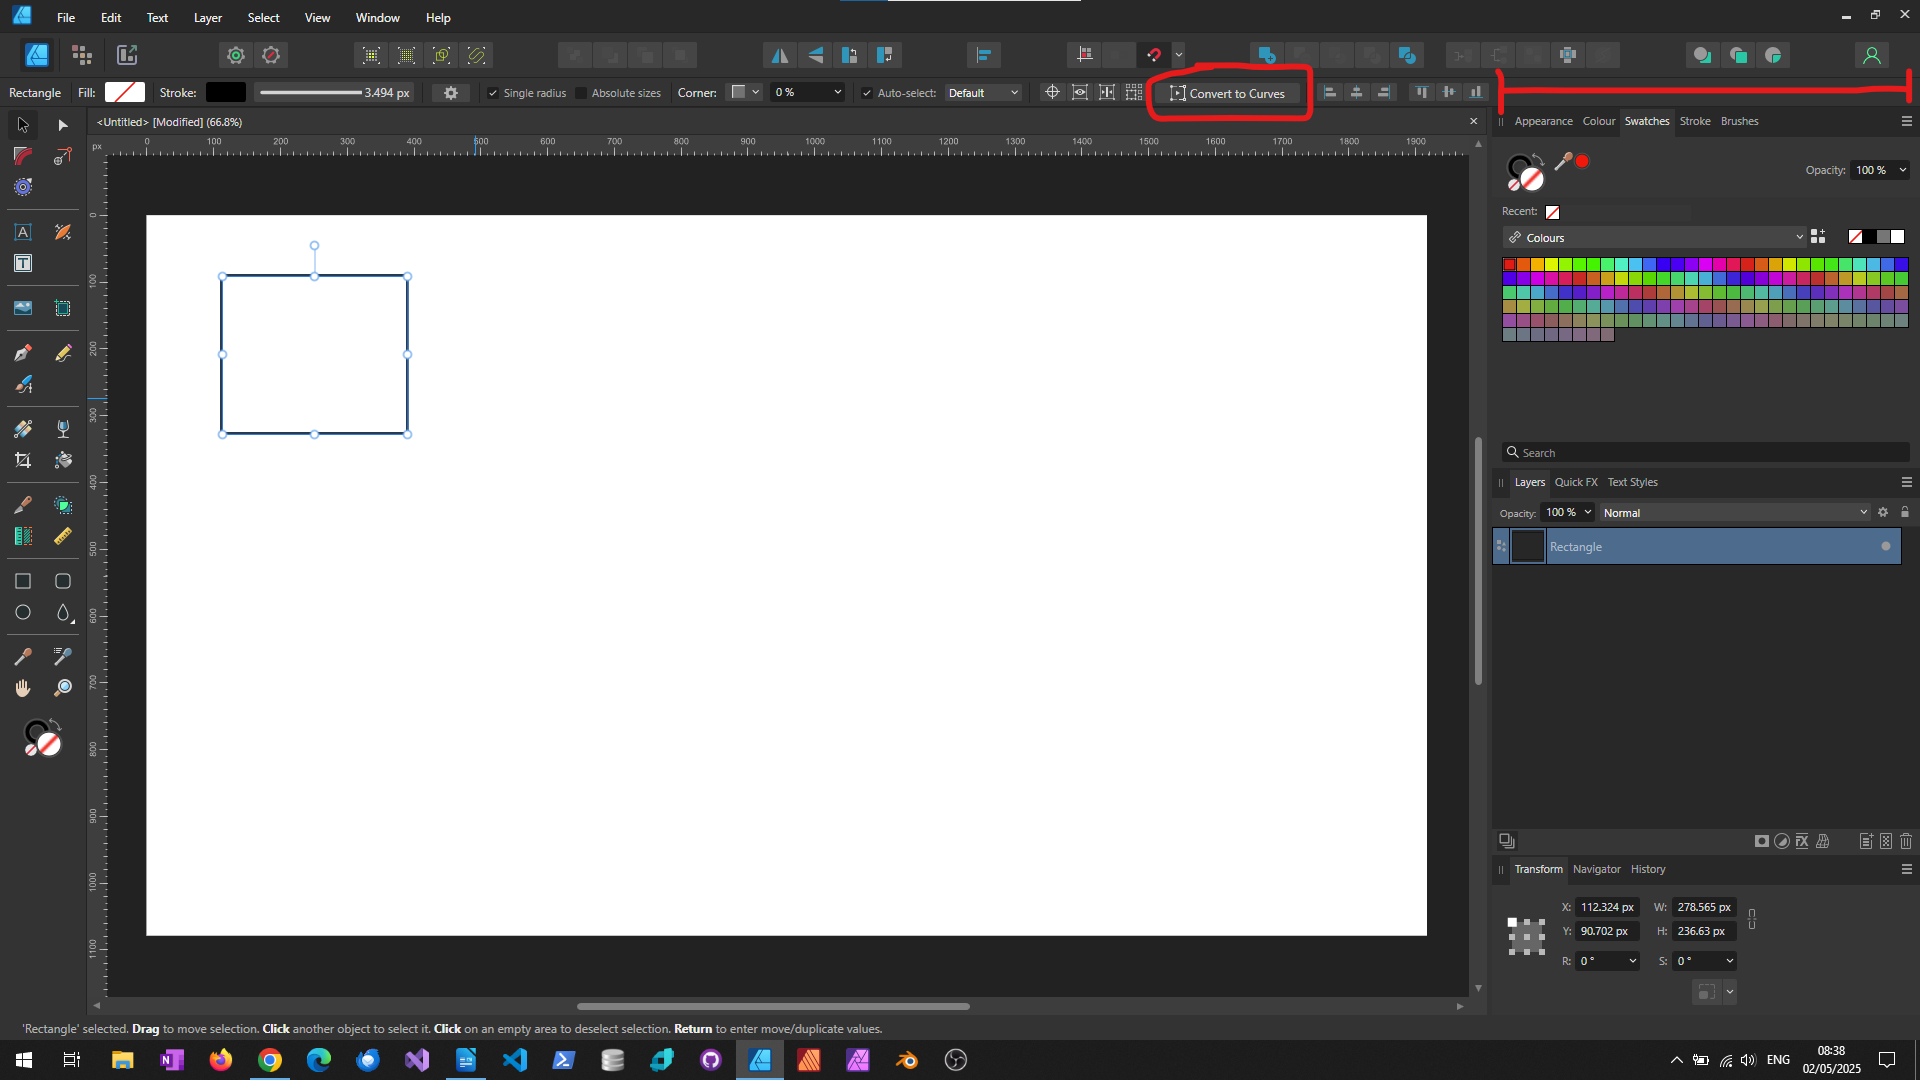
Task: Switch to the Appearance tab
Action: pos(1543,121)
